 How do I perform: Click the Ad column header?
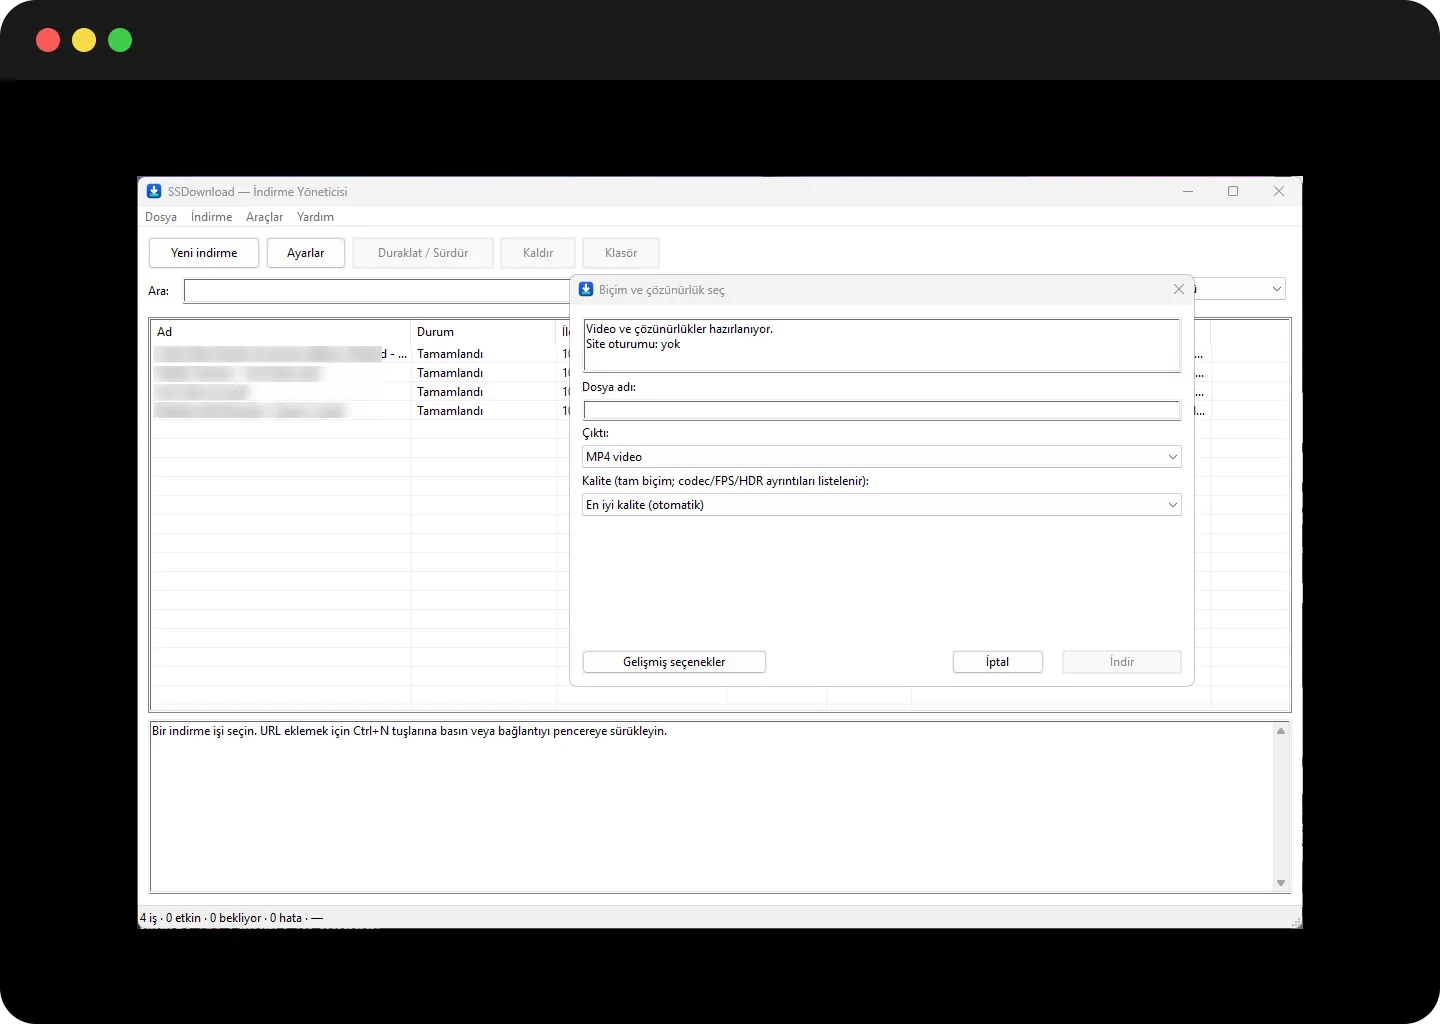pos(281,332)
